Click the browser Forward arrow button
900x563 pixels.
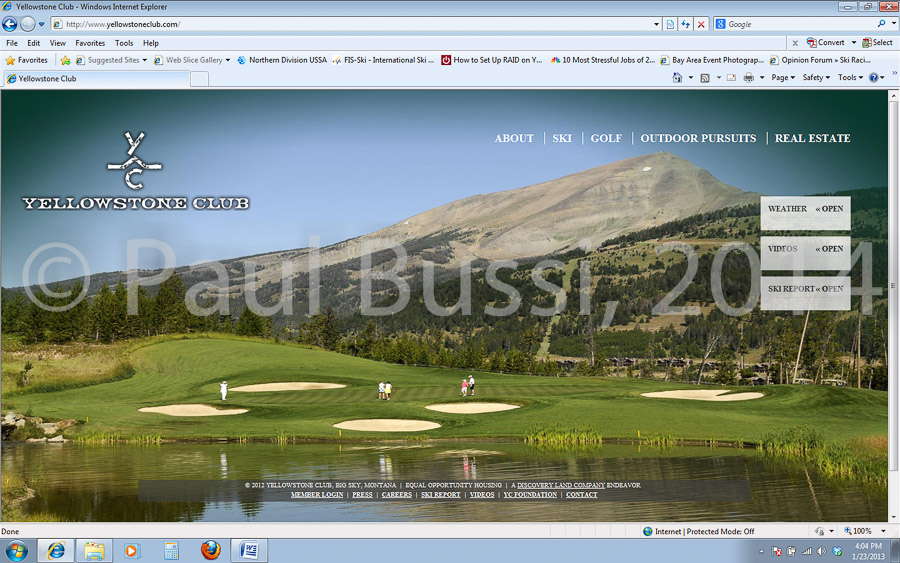tap(28, 24)
